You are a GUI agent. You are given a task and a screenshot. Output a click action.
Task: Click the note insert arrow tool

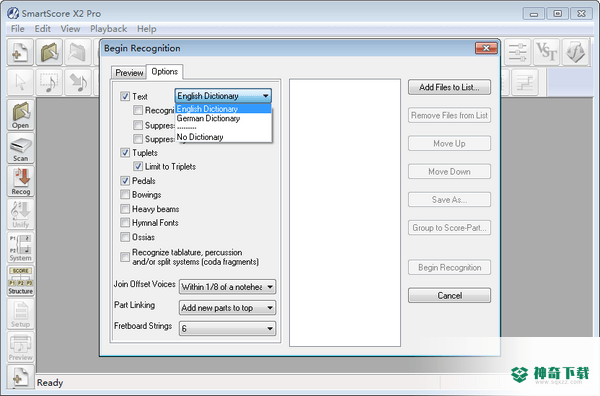tap(78, 82)
